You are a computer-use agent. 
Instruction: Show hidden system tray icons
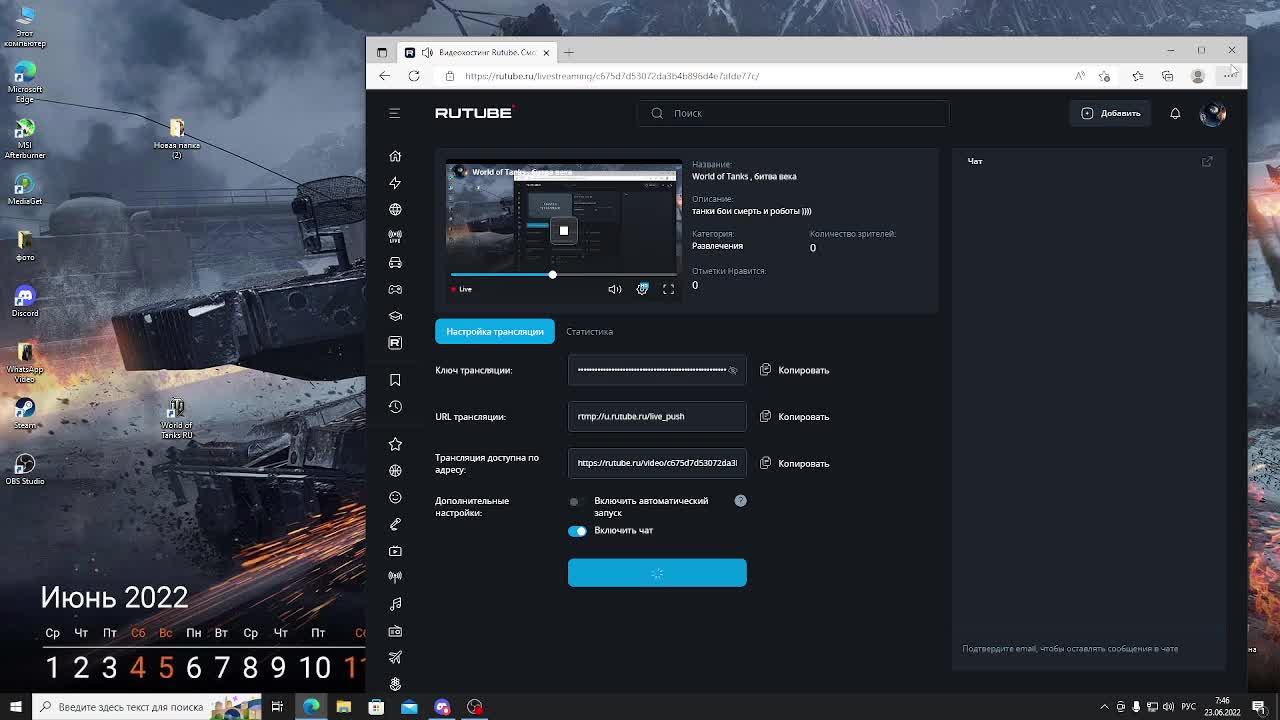(1104, 707)
